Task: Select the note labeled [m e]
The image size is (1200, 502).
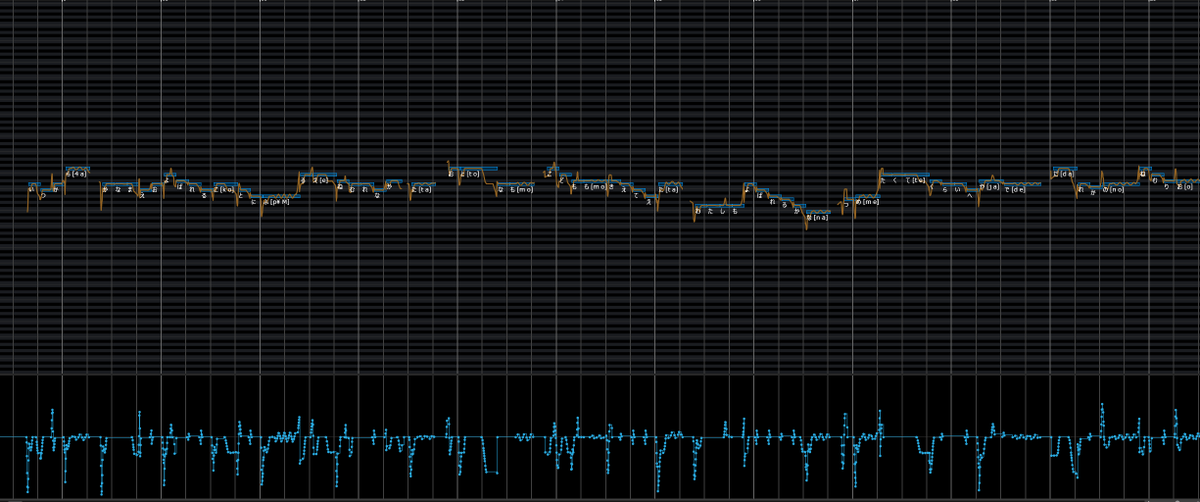Action: [868, 196]
